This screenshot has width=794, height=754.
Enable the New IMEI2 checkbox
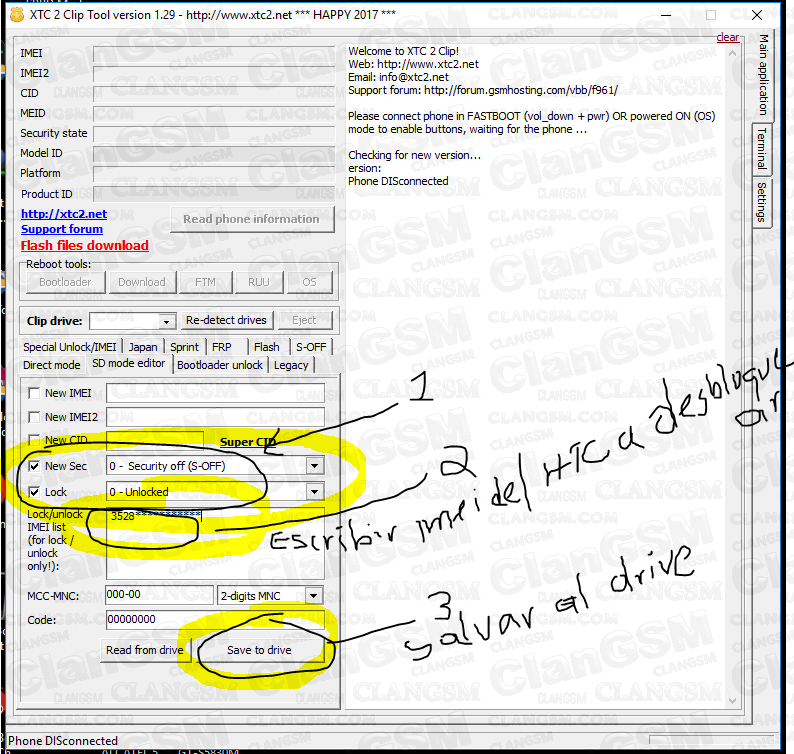(x=34, y=417)
